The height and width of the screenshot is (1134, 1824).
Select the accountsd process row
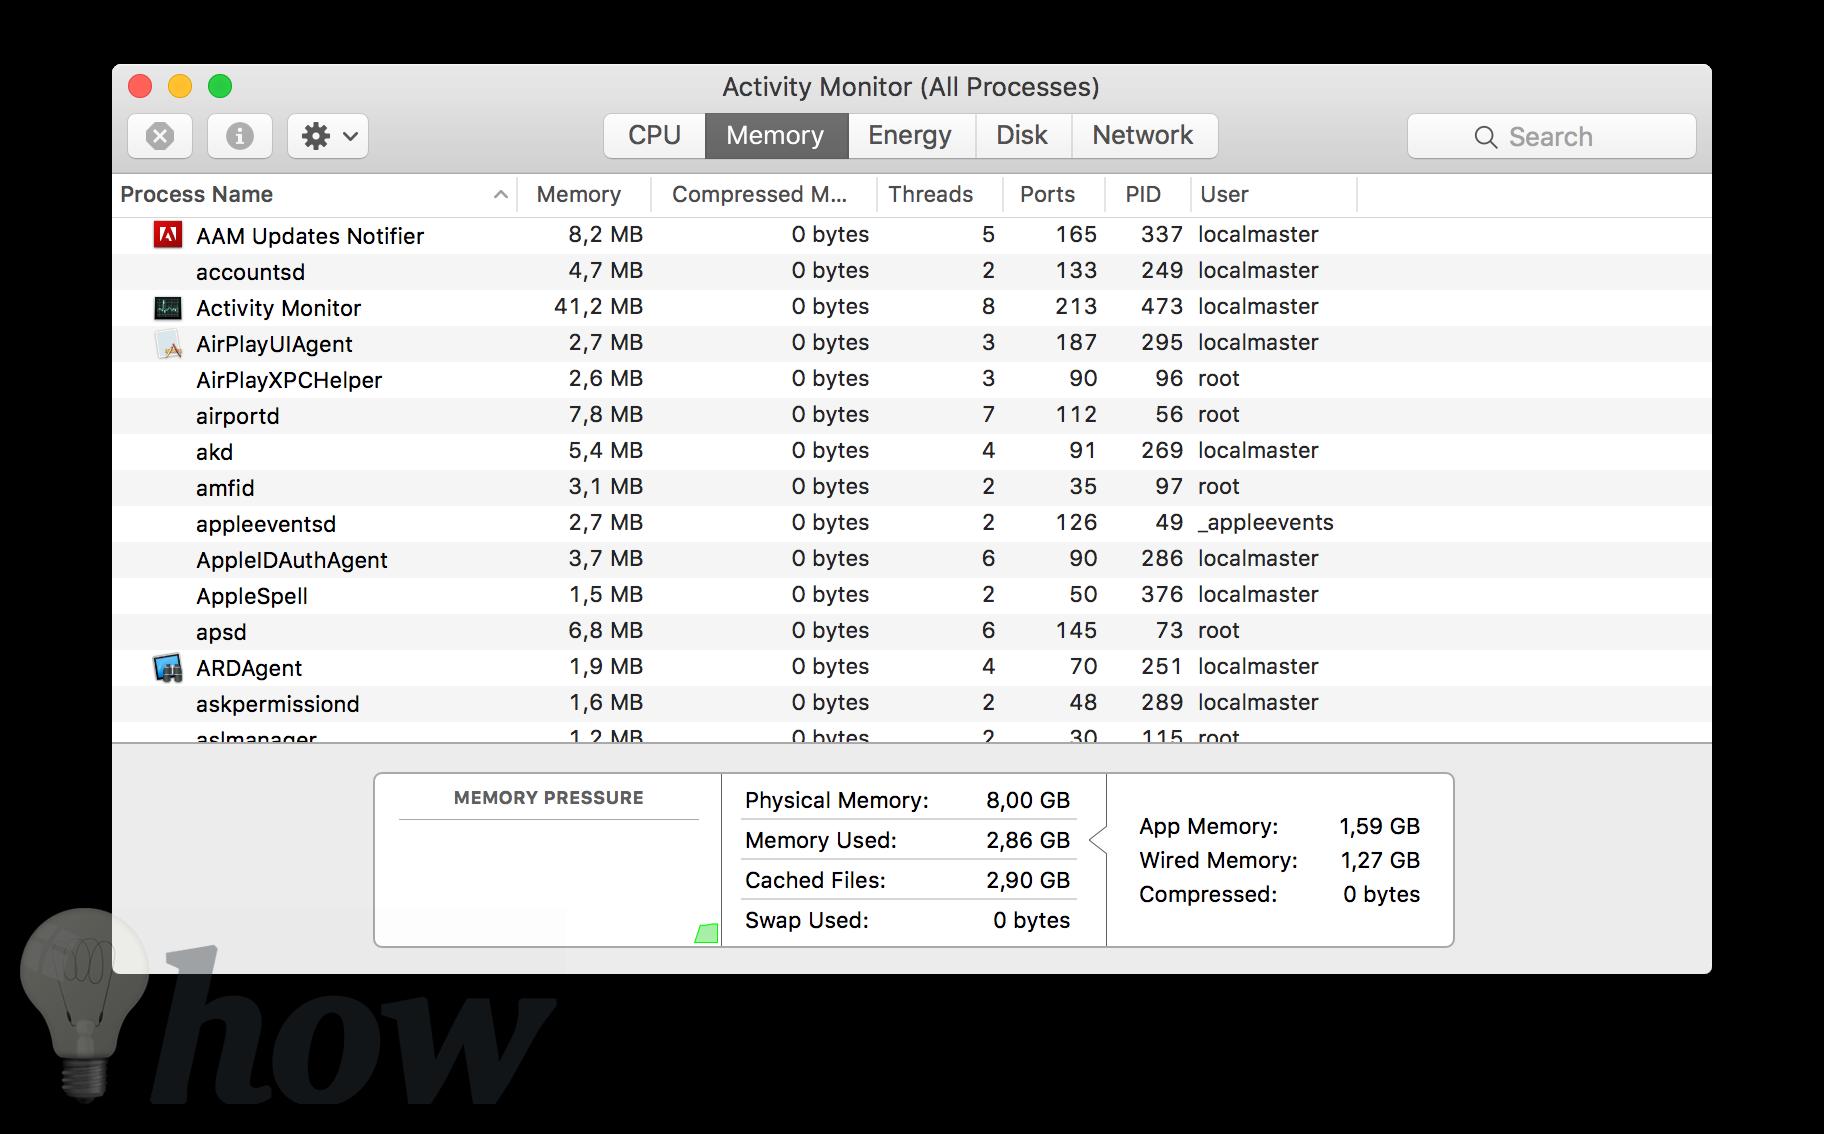912,271
